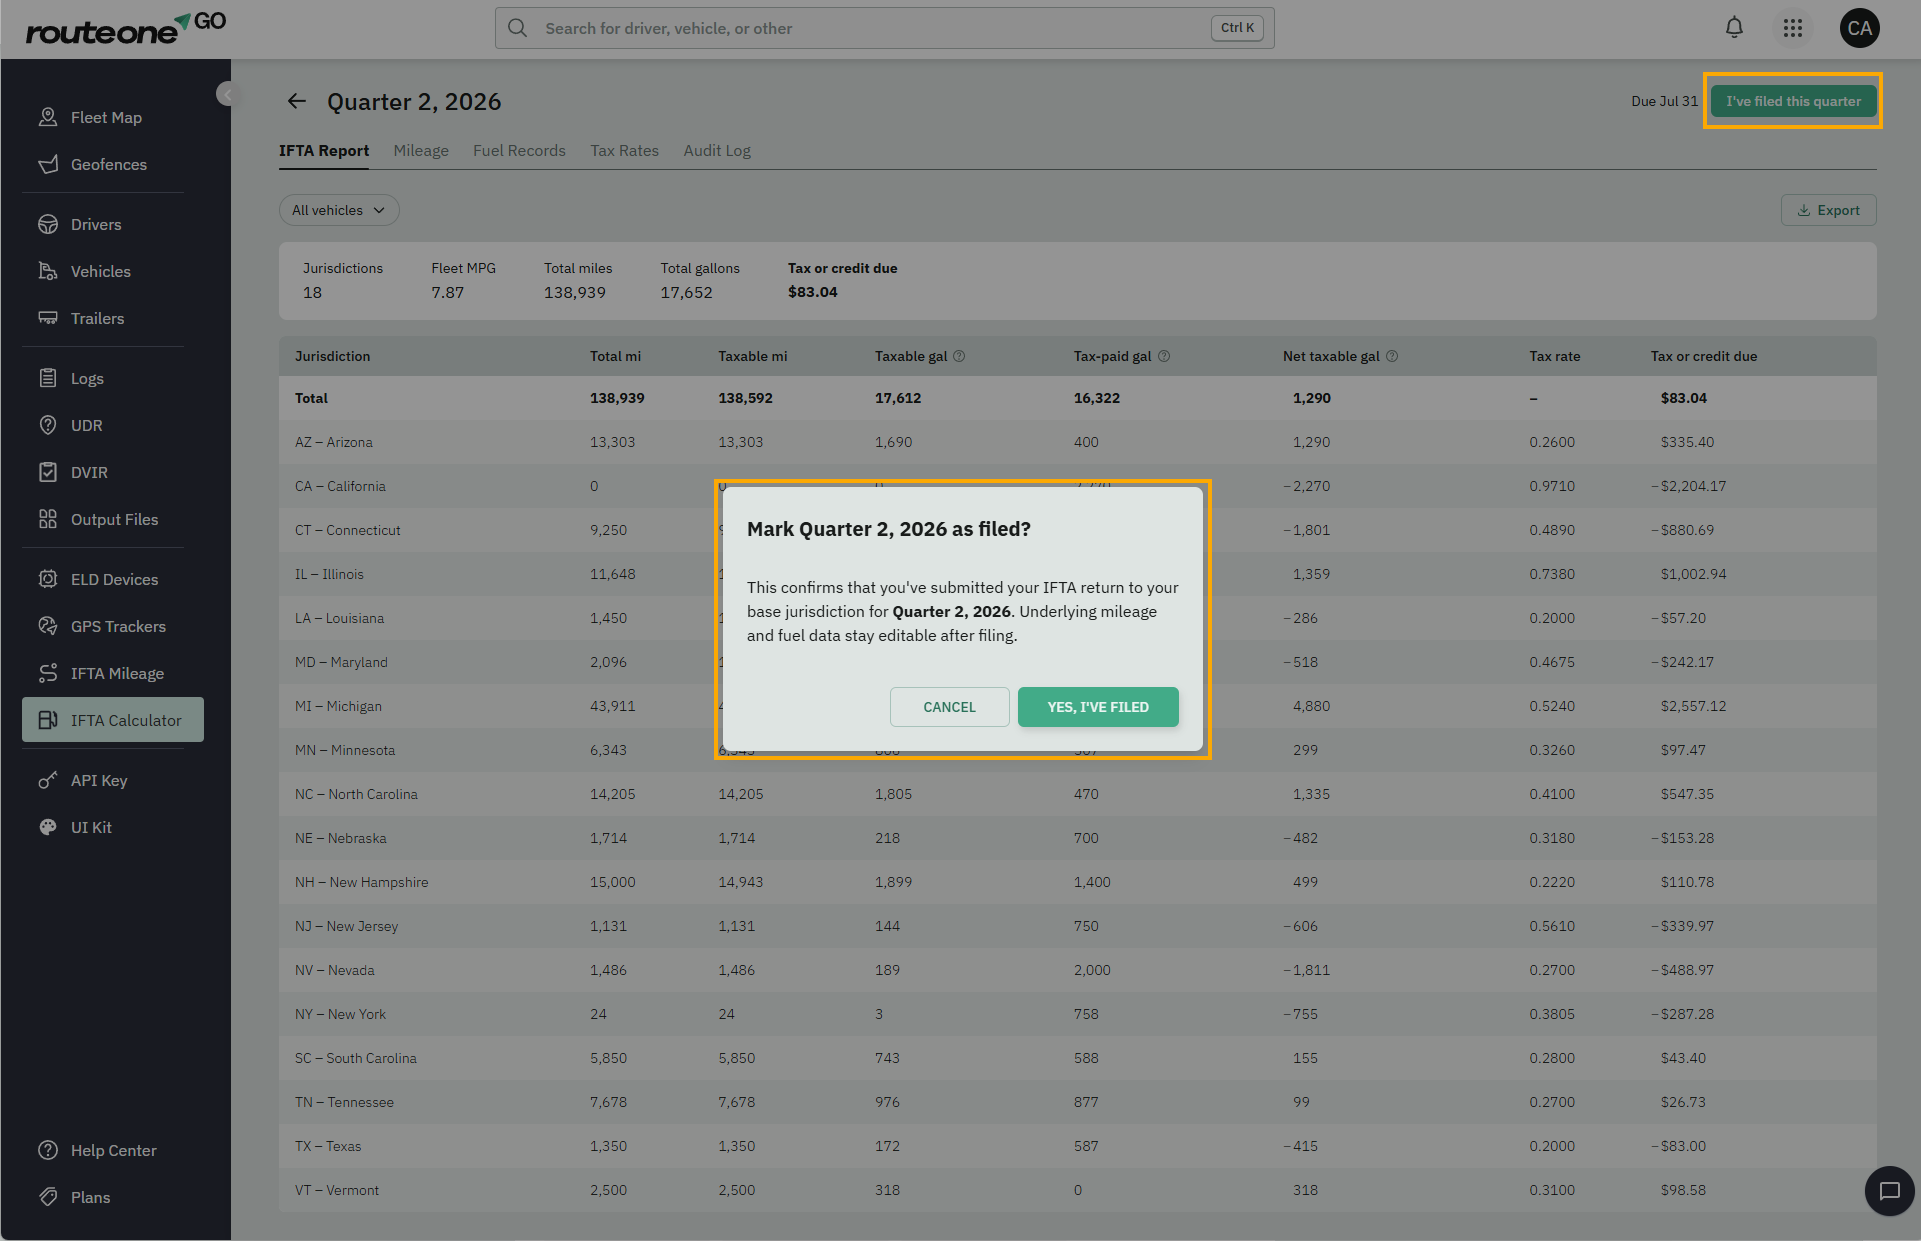Collapse the sidebar with chevron
1921x1241 pixels.
click(226, 94)
